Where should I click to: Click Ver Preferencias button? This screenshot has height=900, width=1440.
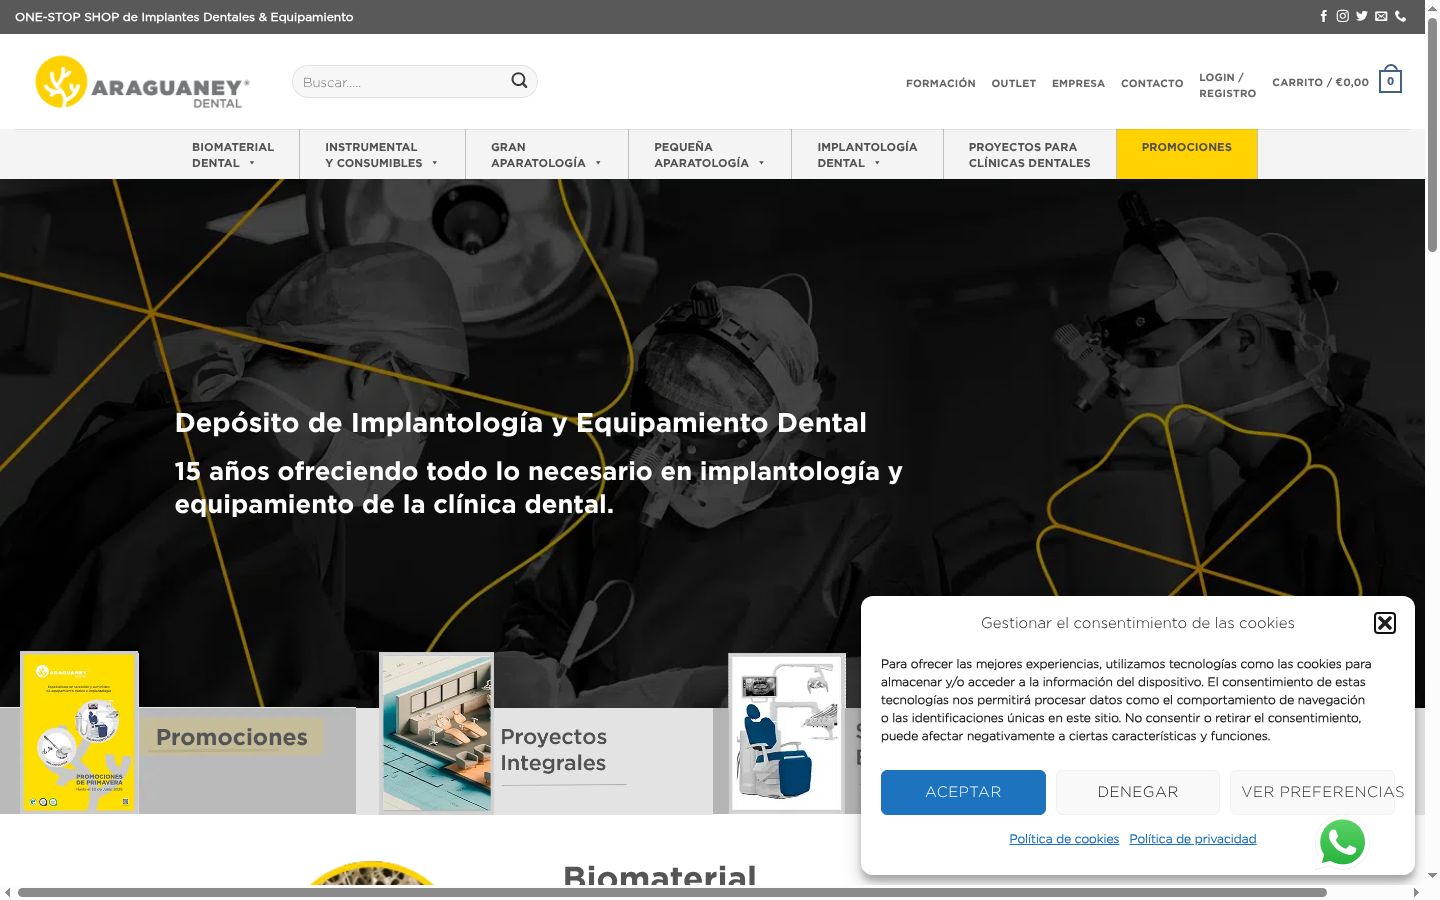click(x=1313, y=792)
